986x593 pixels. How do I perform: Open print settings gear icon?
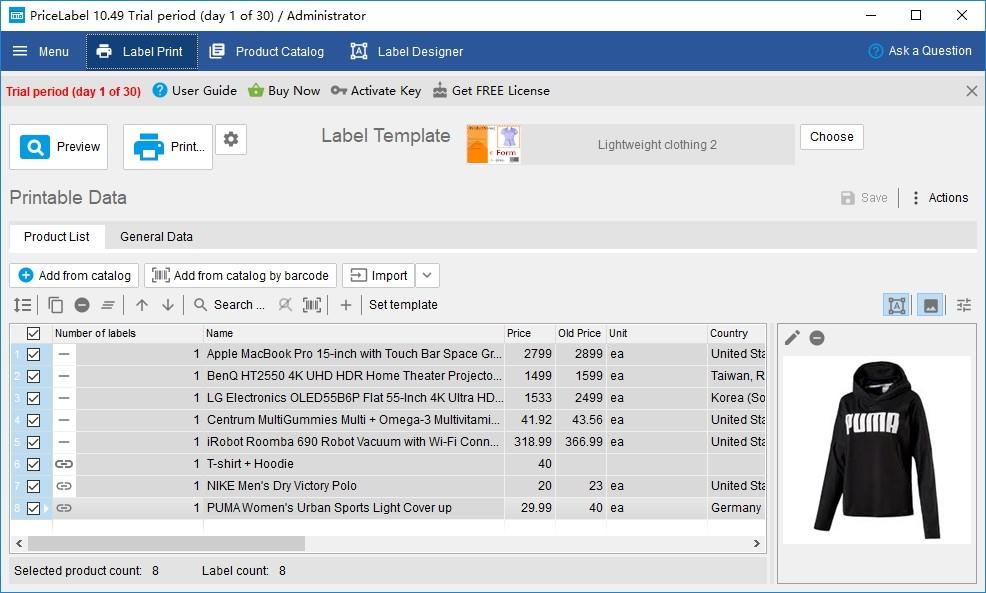231,139
